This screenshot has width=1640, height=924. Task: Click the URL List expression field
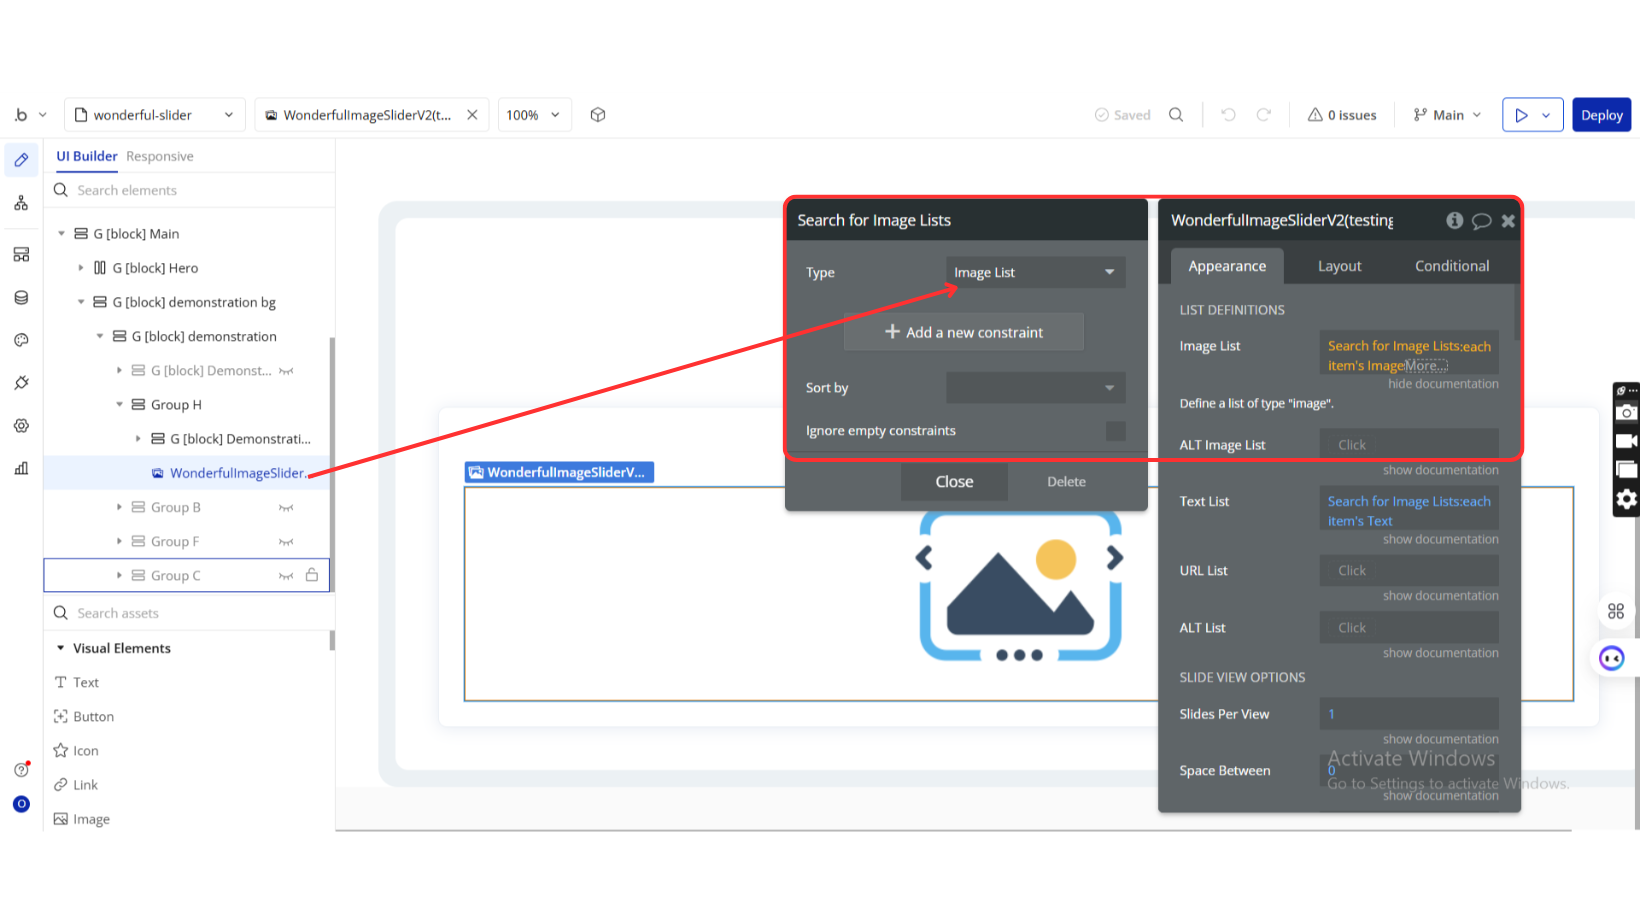pyautogui.click(x=1409, y=571)
